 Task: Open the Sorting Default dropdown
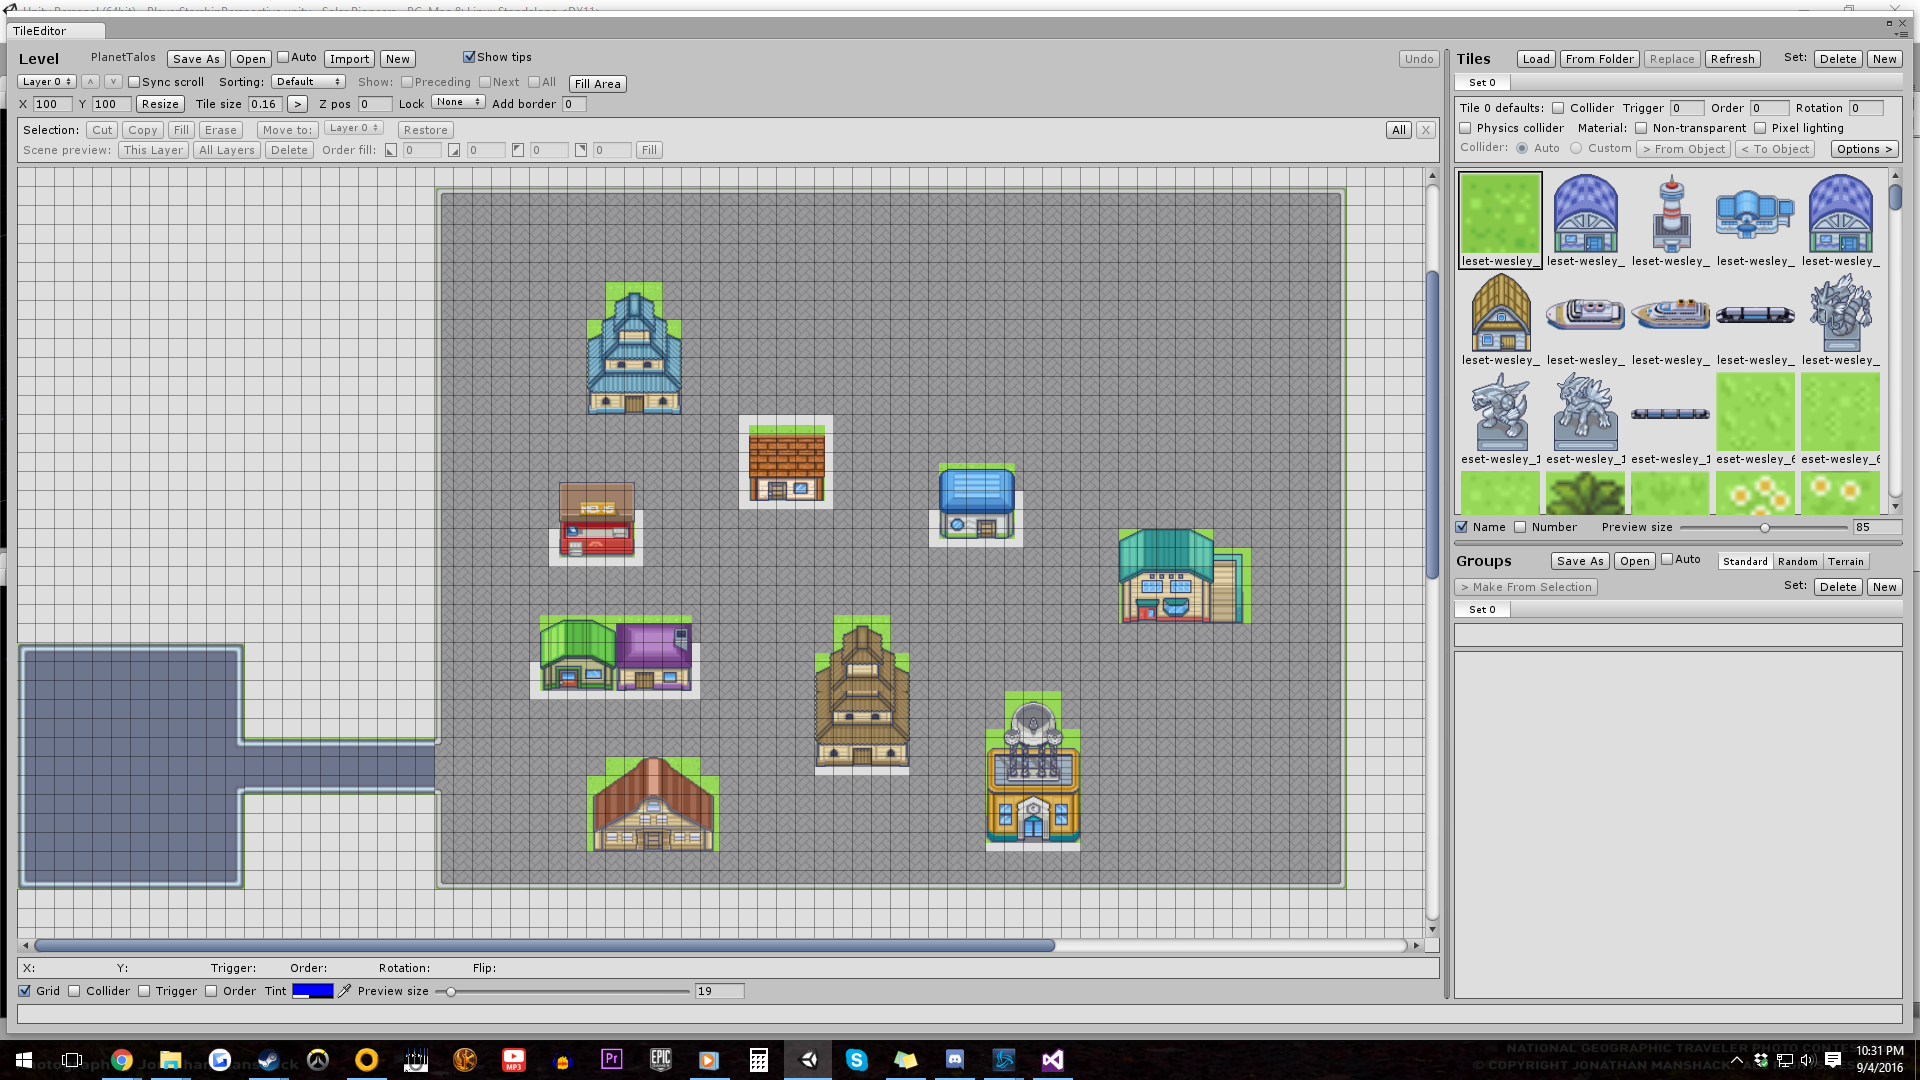pos(308,82)
